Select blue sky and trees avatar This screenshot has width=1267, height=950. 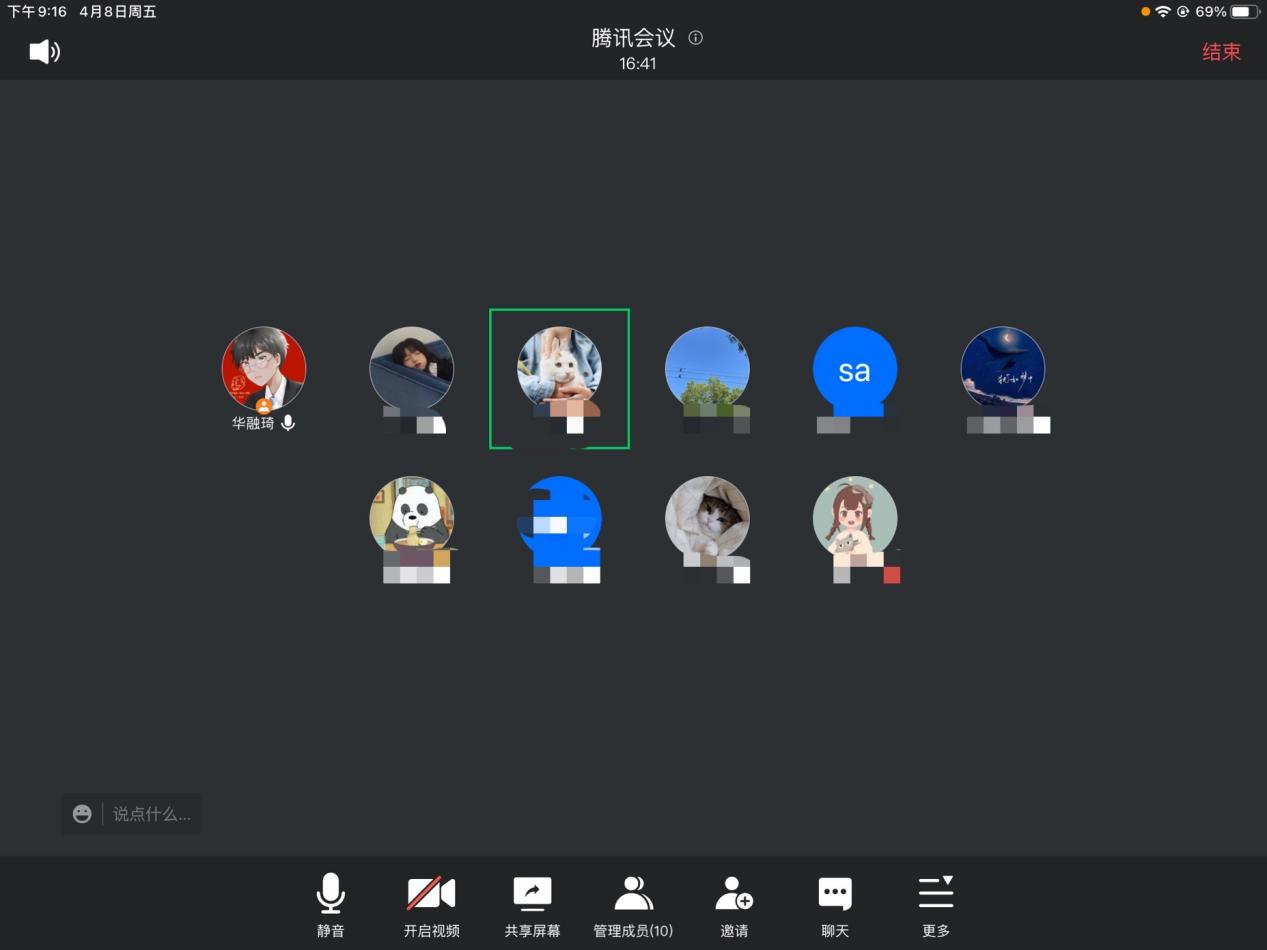click(x=707, y=369)
